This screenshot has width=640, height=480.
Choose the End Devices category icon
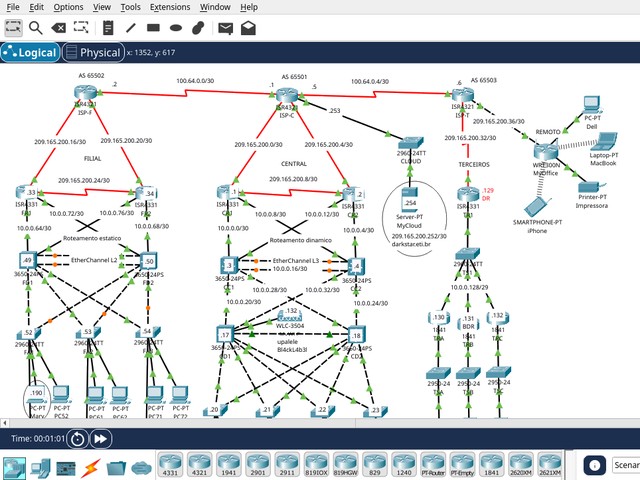38,466
